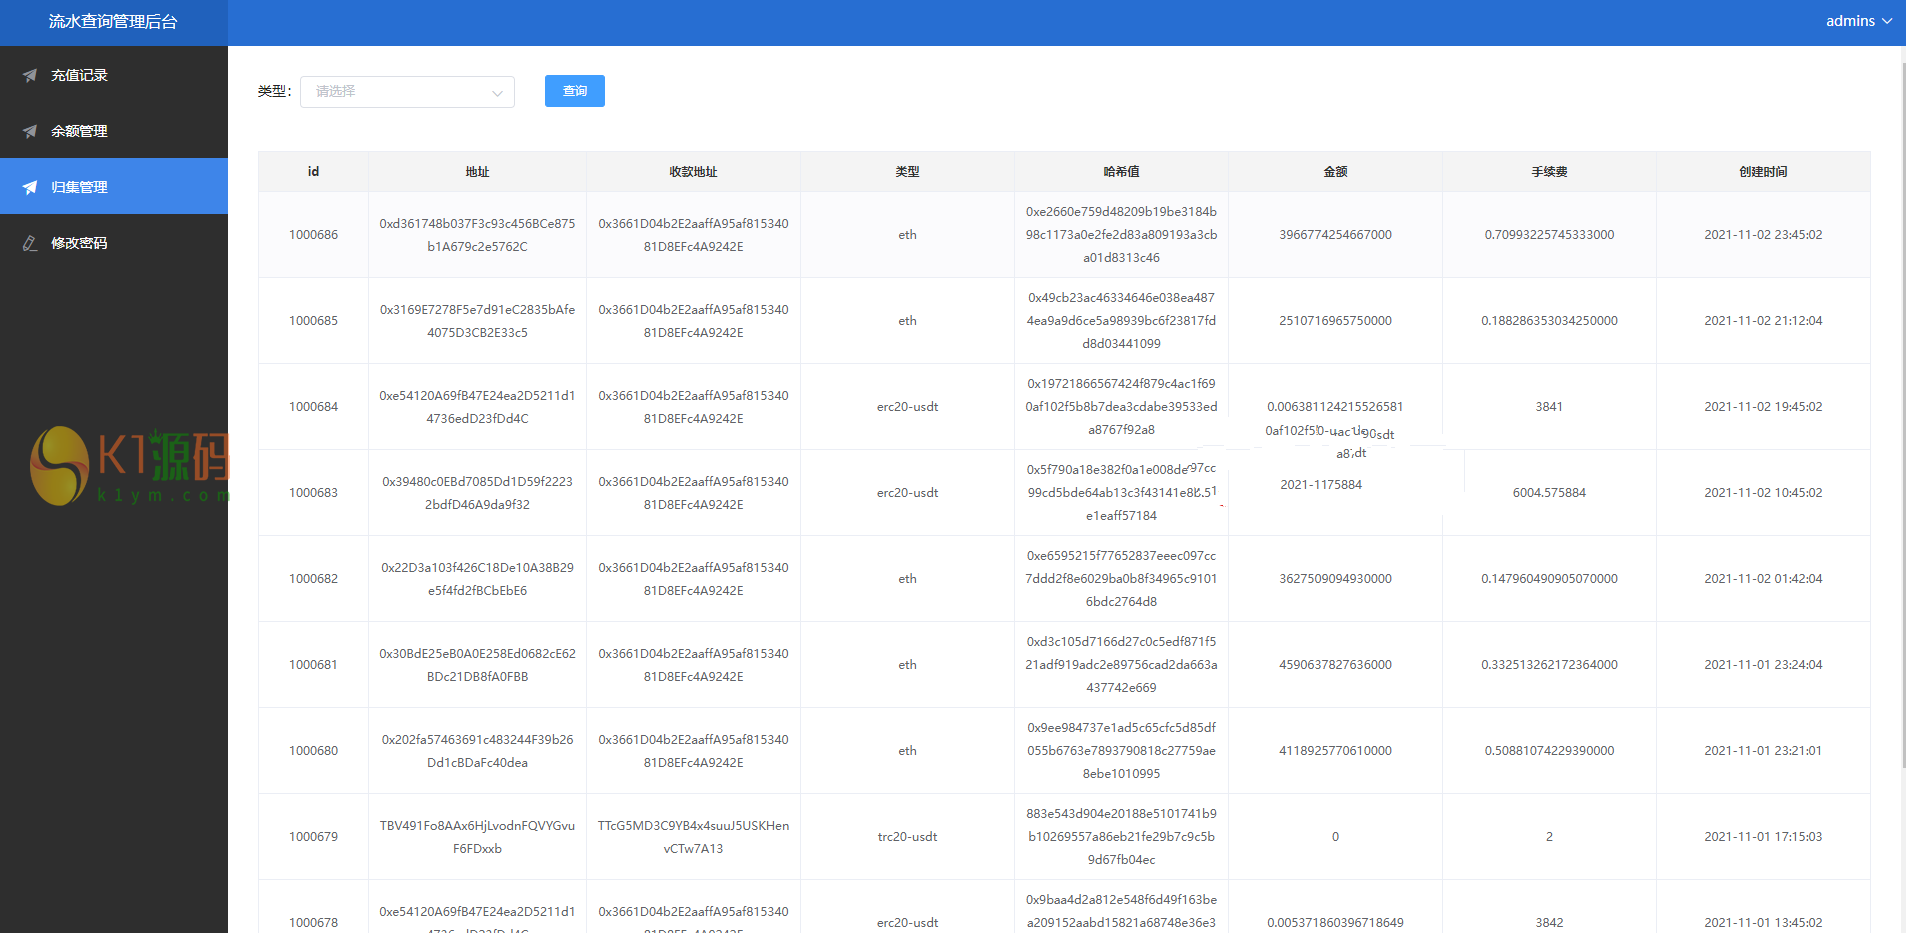Open the admins user dropdown

point(1858,21)
